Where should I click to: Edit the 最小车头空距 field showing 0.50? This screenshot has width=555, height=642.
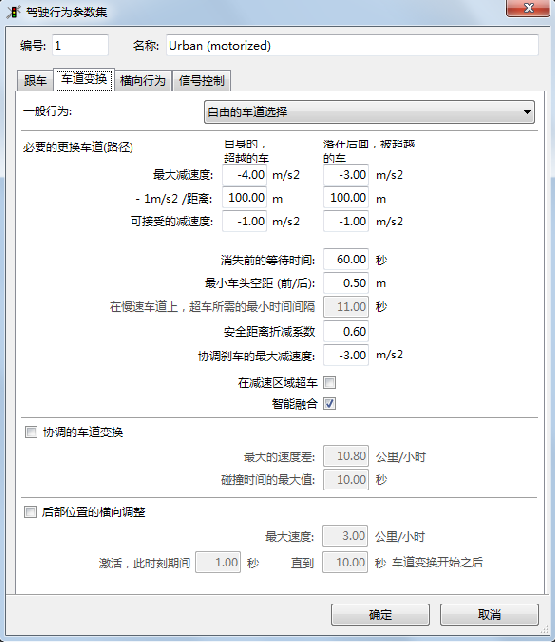point(346,283)
